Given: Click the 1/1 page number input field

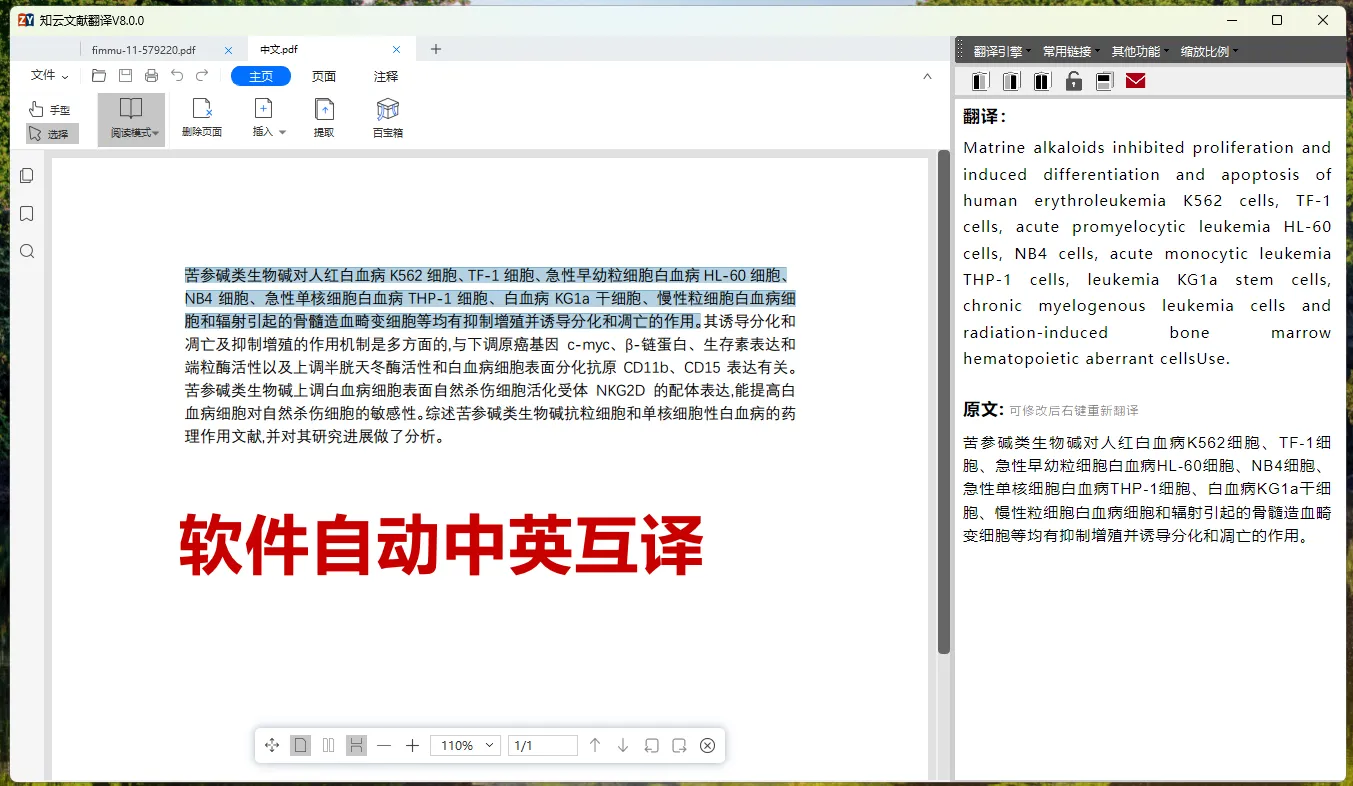Looking at the screenshot, I should (542, 745).
